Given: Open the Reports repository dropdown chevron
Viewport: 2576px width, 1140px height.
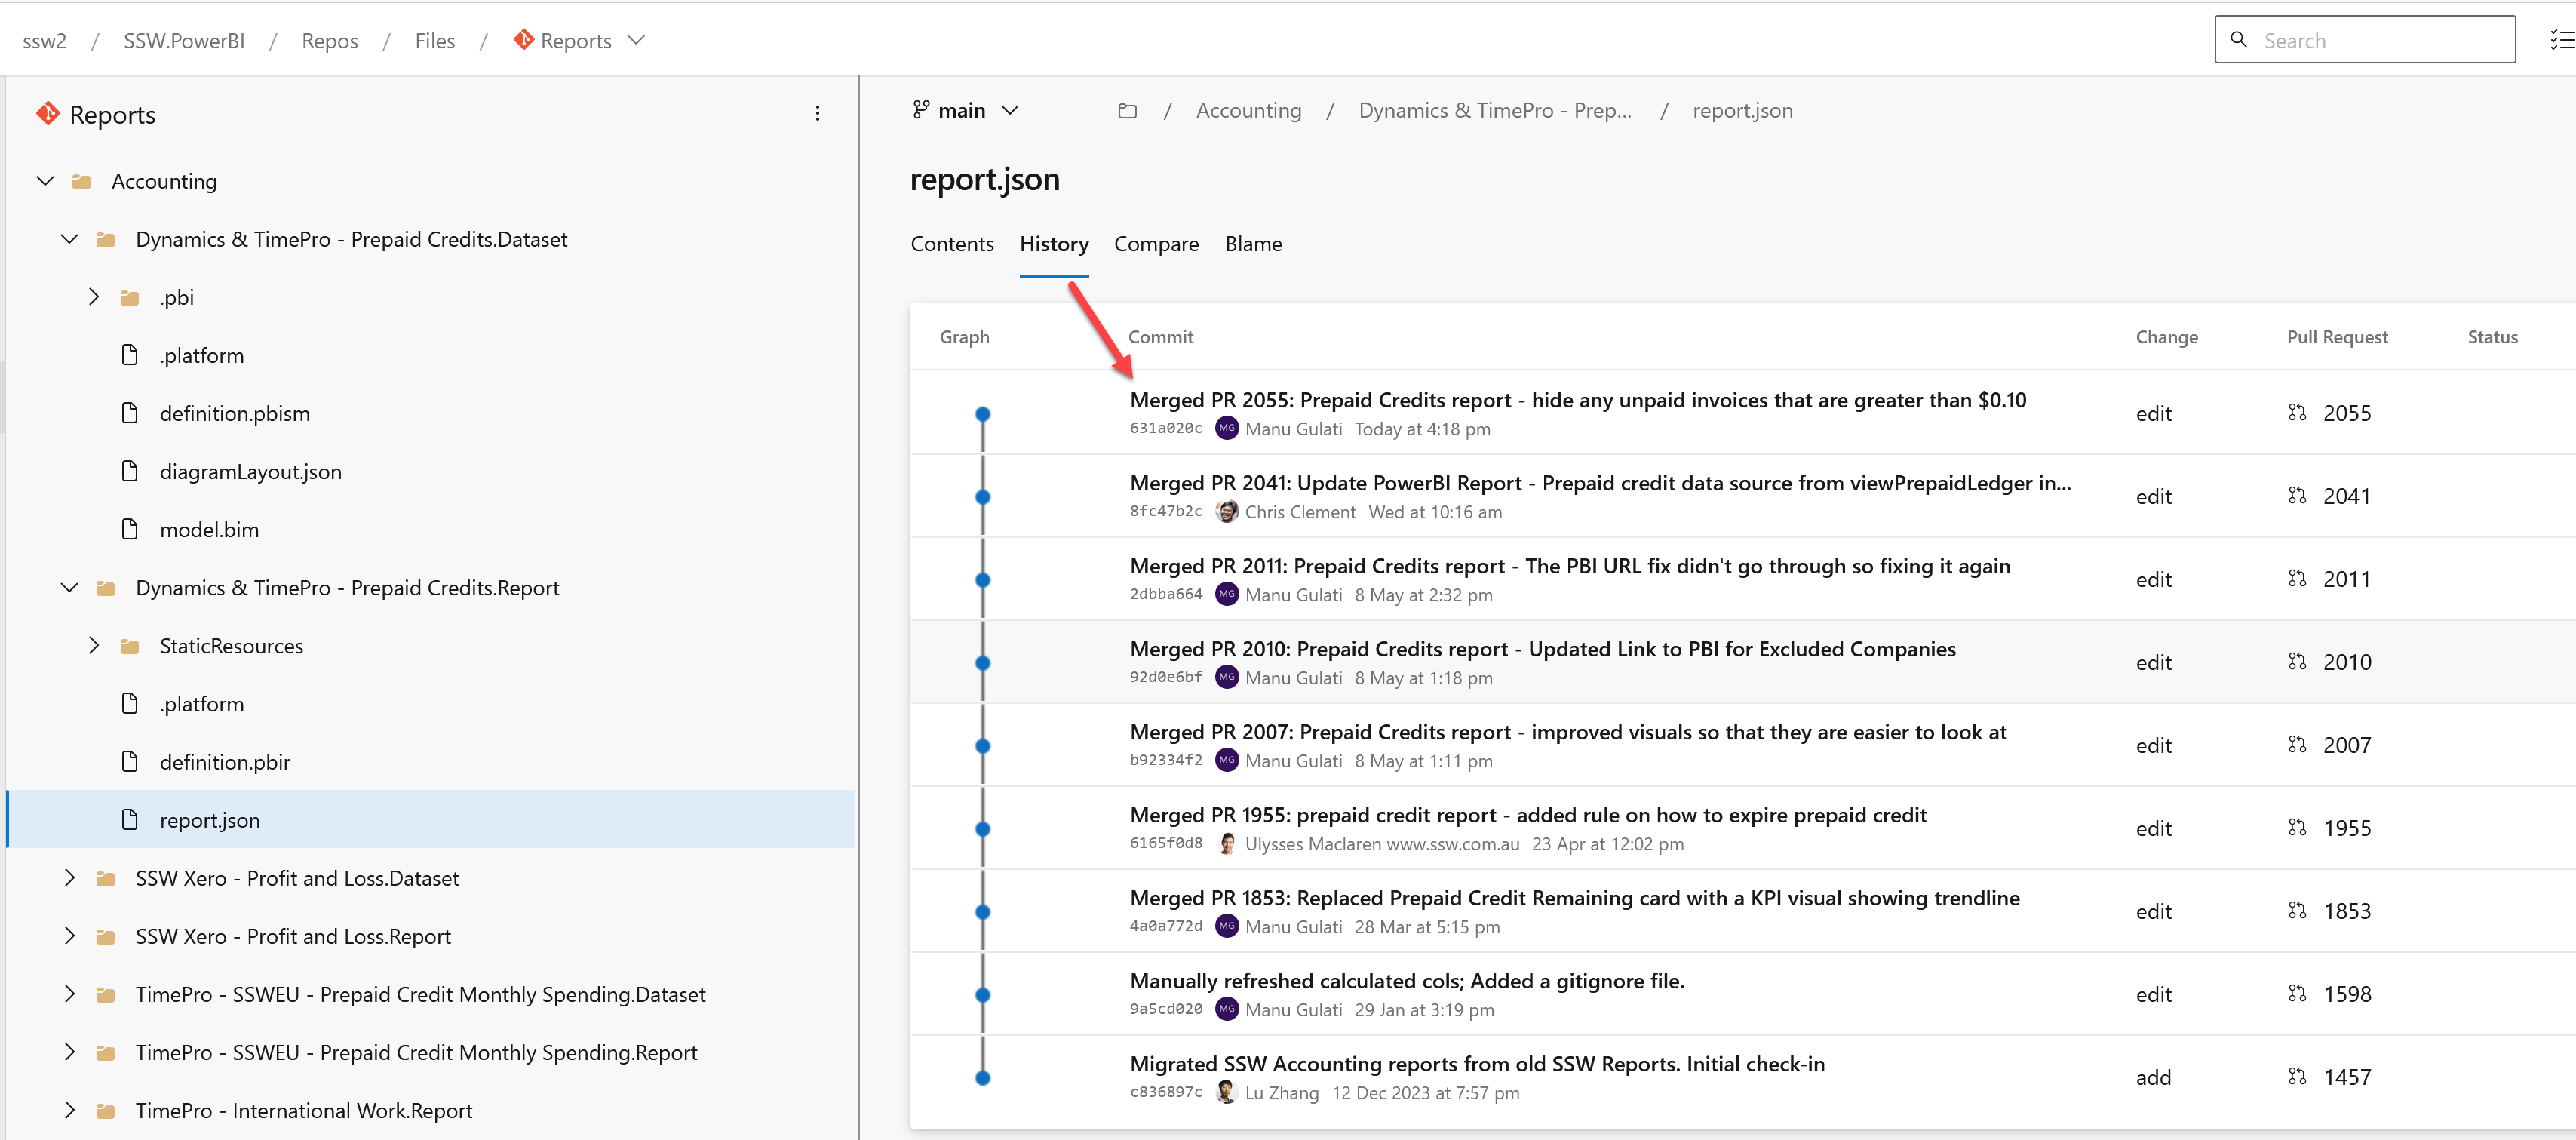Looking at the screenshot, I should pyautogui.click(x=636, y=40).
